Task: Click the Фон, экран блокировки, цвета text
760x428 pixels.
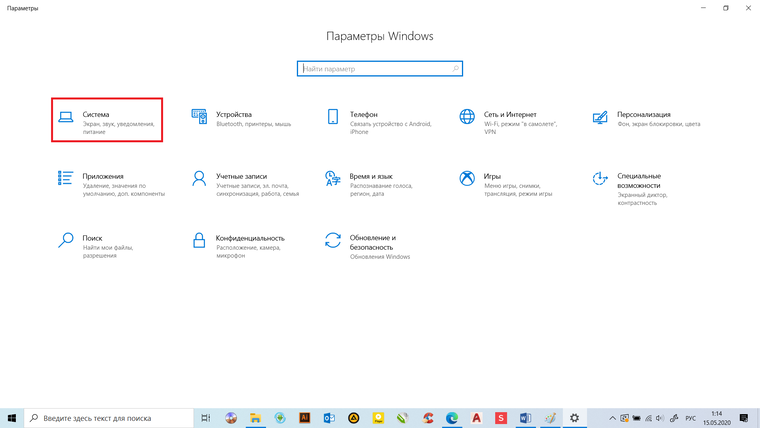Action: [659, 124]
